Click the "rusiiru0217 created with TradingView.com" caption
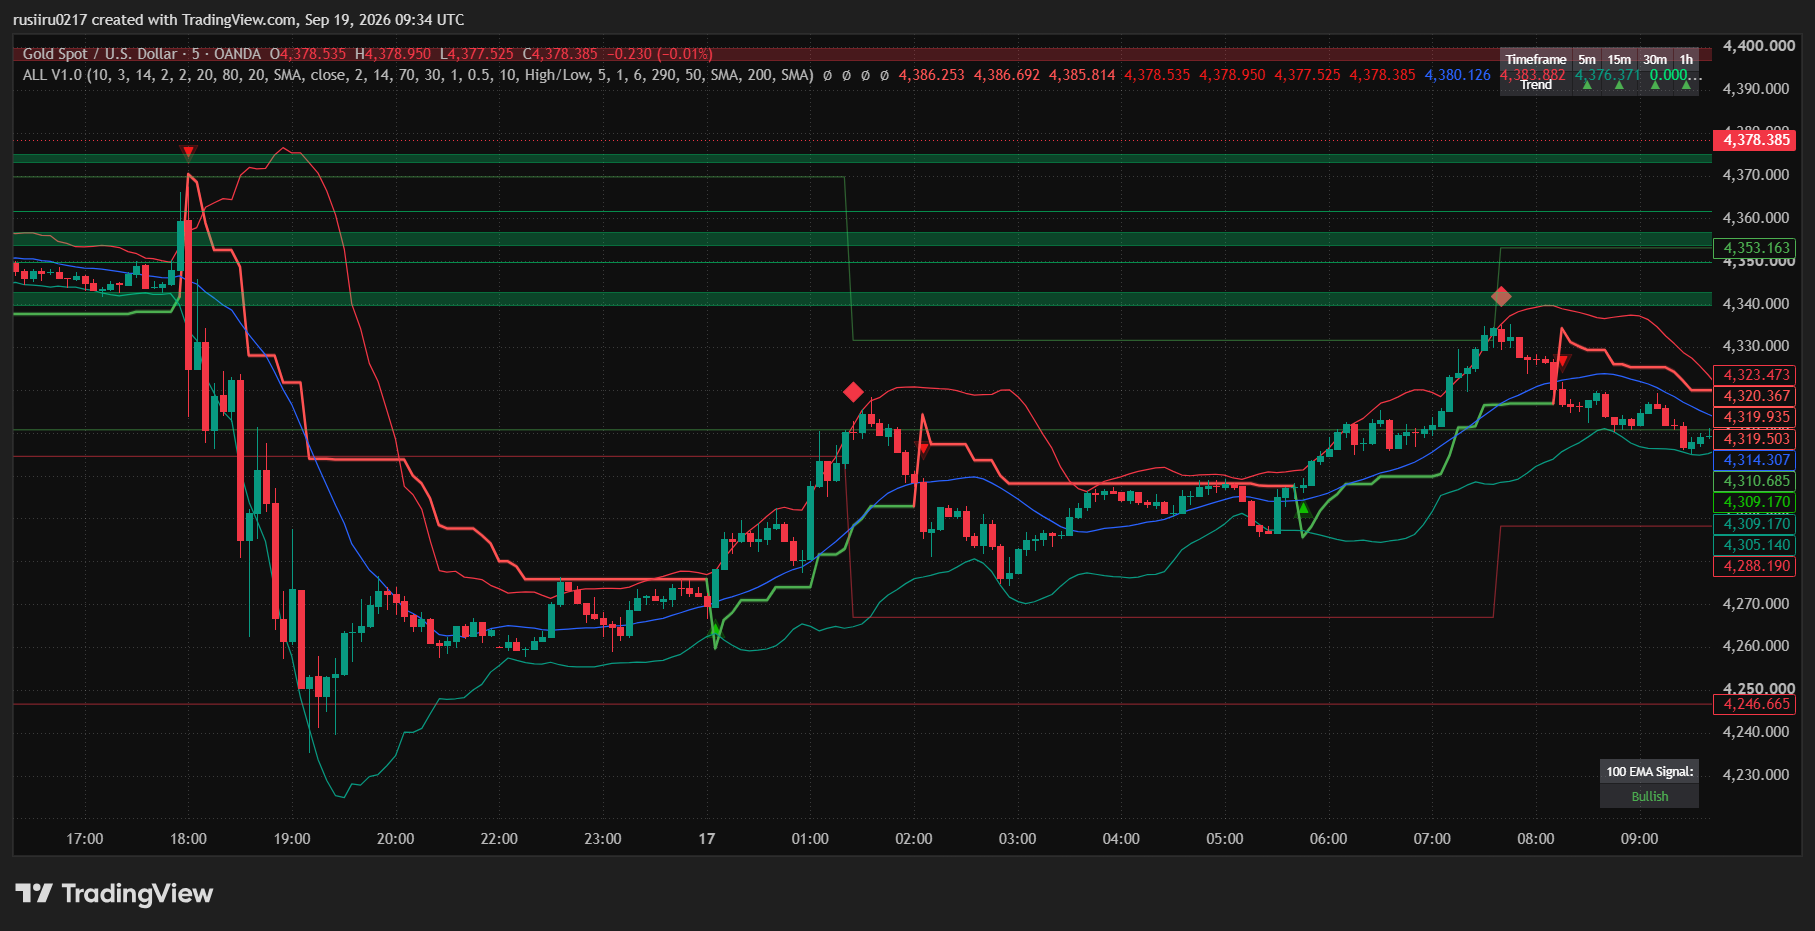Image resolution: width=1815 pixels, height=931 pixels. (154, 20)
